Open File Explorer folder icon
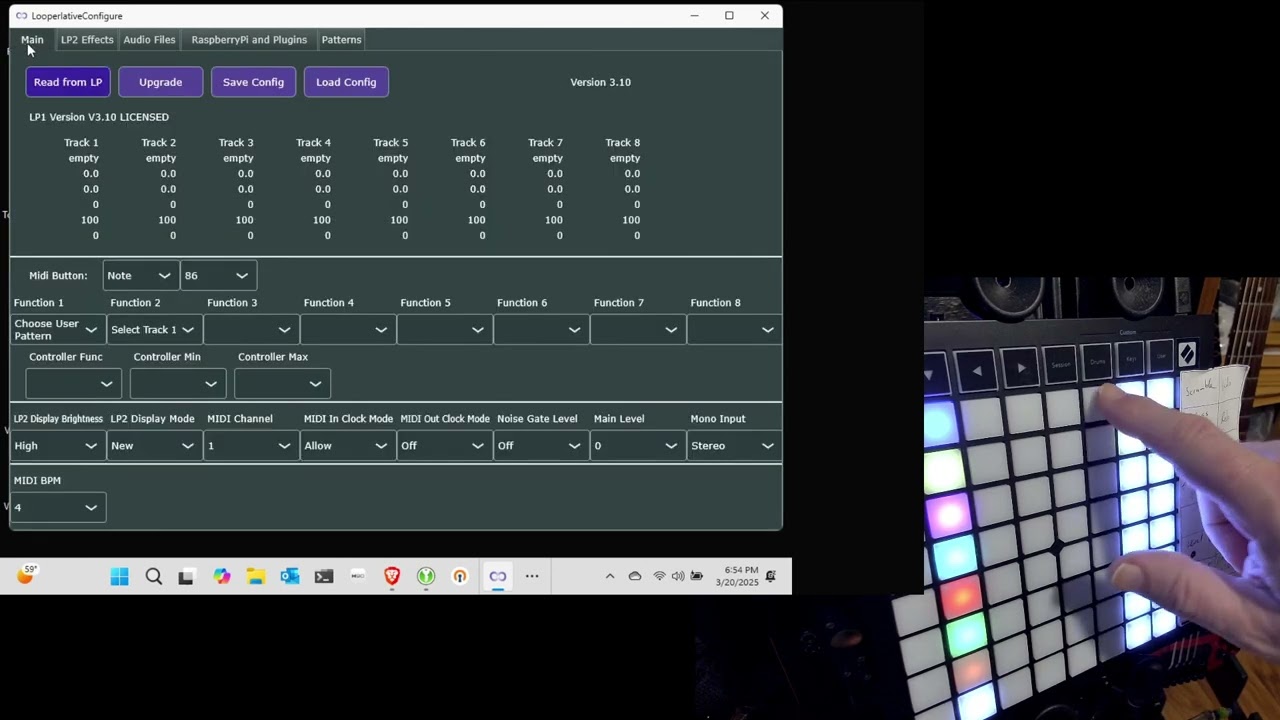The height and width of the screenshot is (720, 1280). pos(256,576)
